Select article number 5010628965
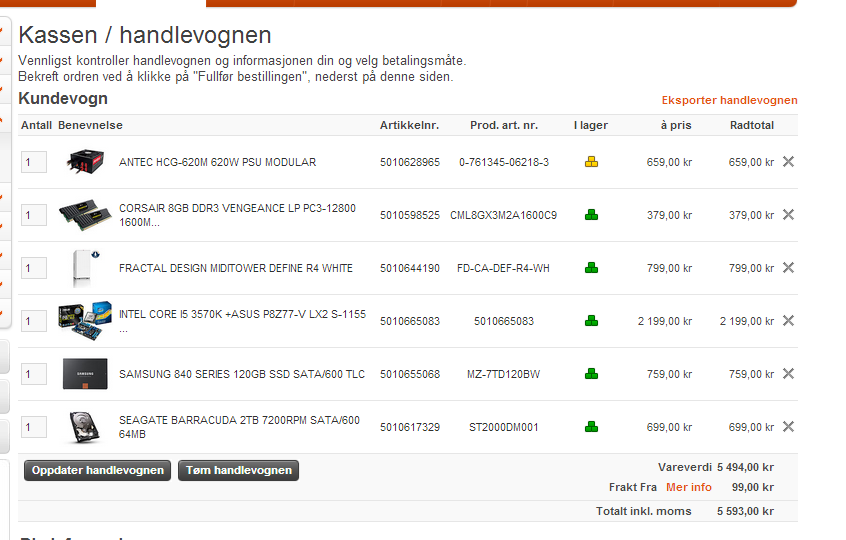This screenshot has height=540, width=846. tap(410, 162)
